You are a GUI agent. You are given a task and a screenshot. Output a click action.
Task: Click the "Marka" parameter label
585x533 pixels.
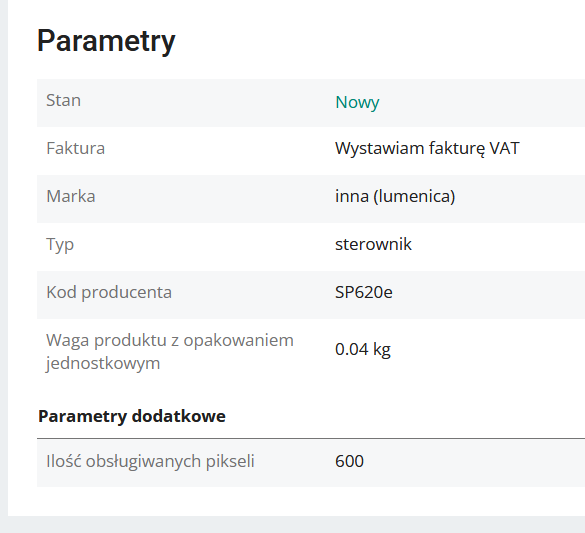[x=71, y=196]
